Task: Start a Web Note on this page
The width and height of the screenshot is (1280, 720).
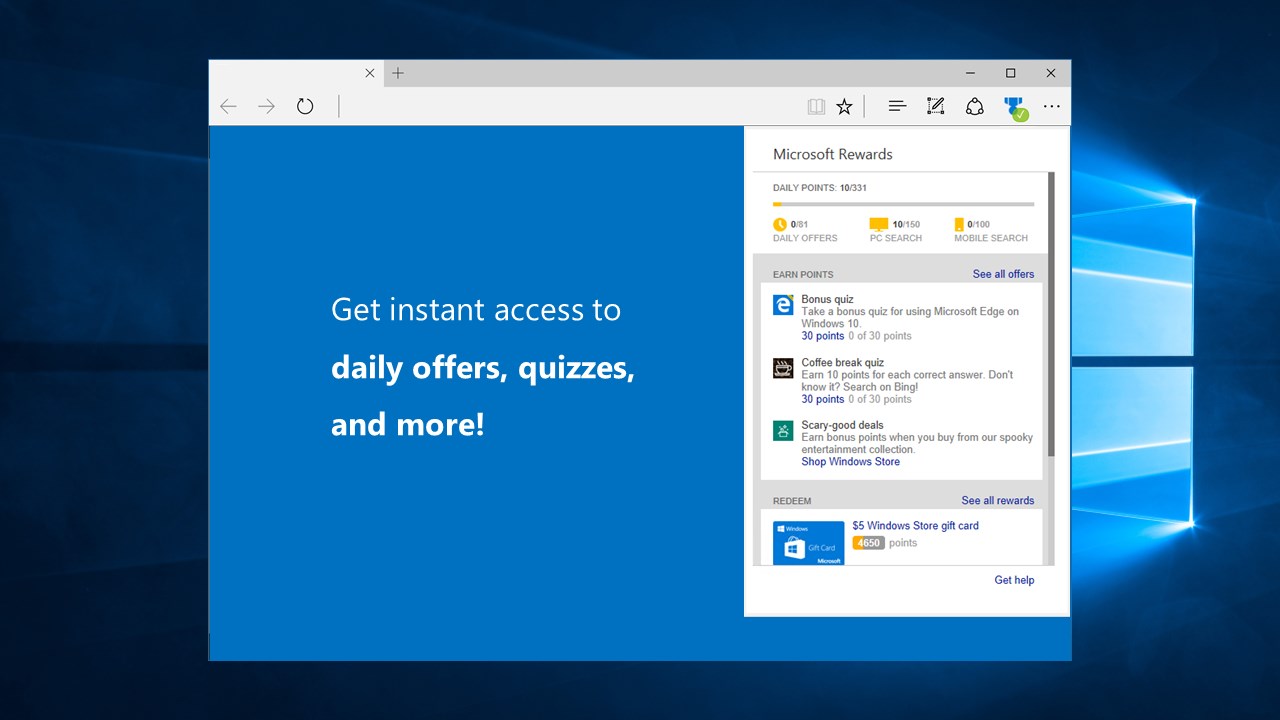Action: click(x=935, y=105)
